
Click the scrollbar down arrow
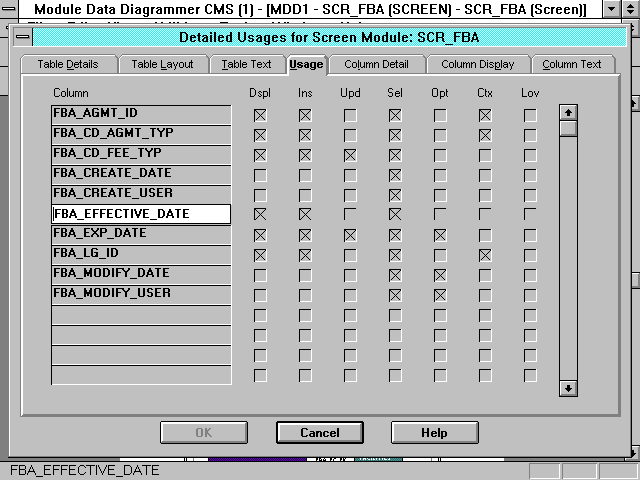[568, 387]
